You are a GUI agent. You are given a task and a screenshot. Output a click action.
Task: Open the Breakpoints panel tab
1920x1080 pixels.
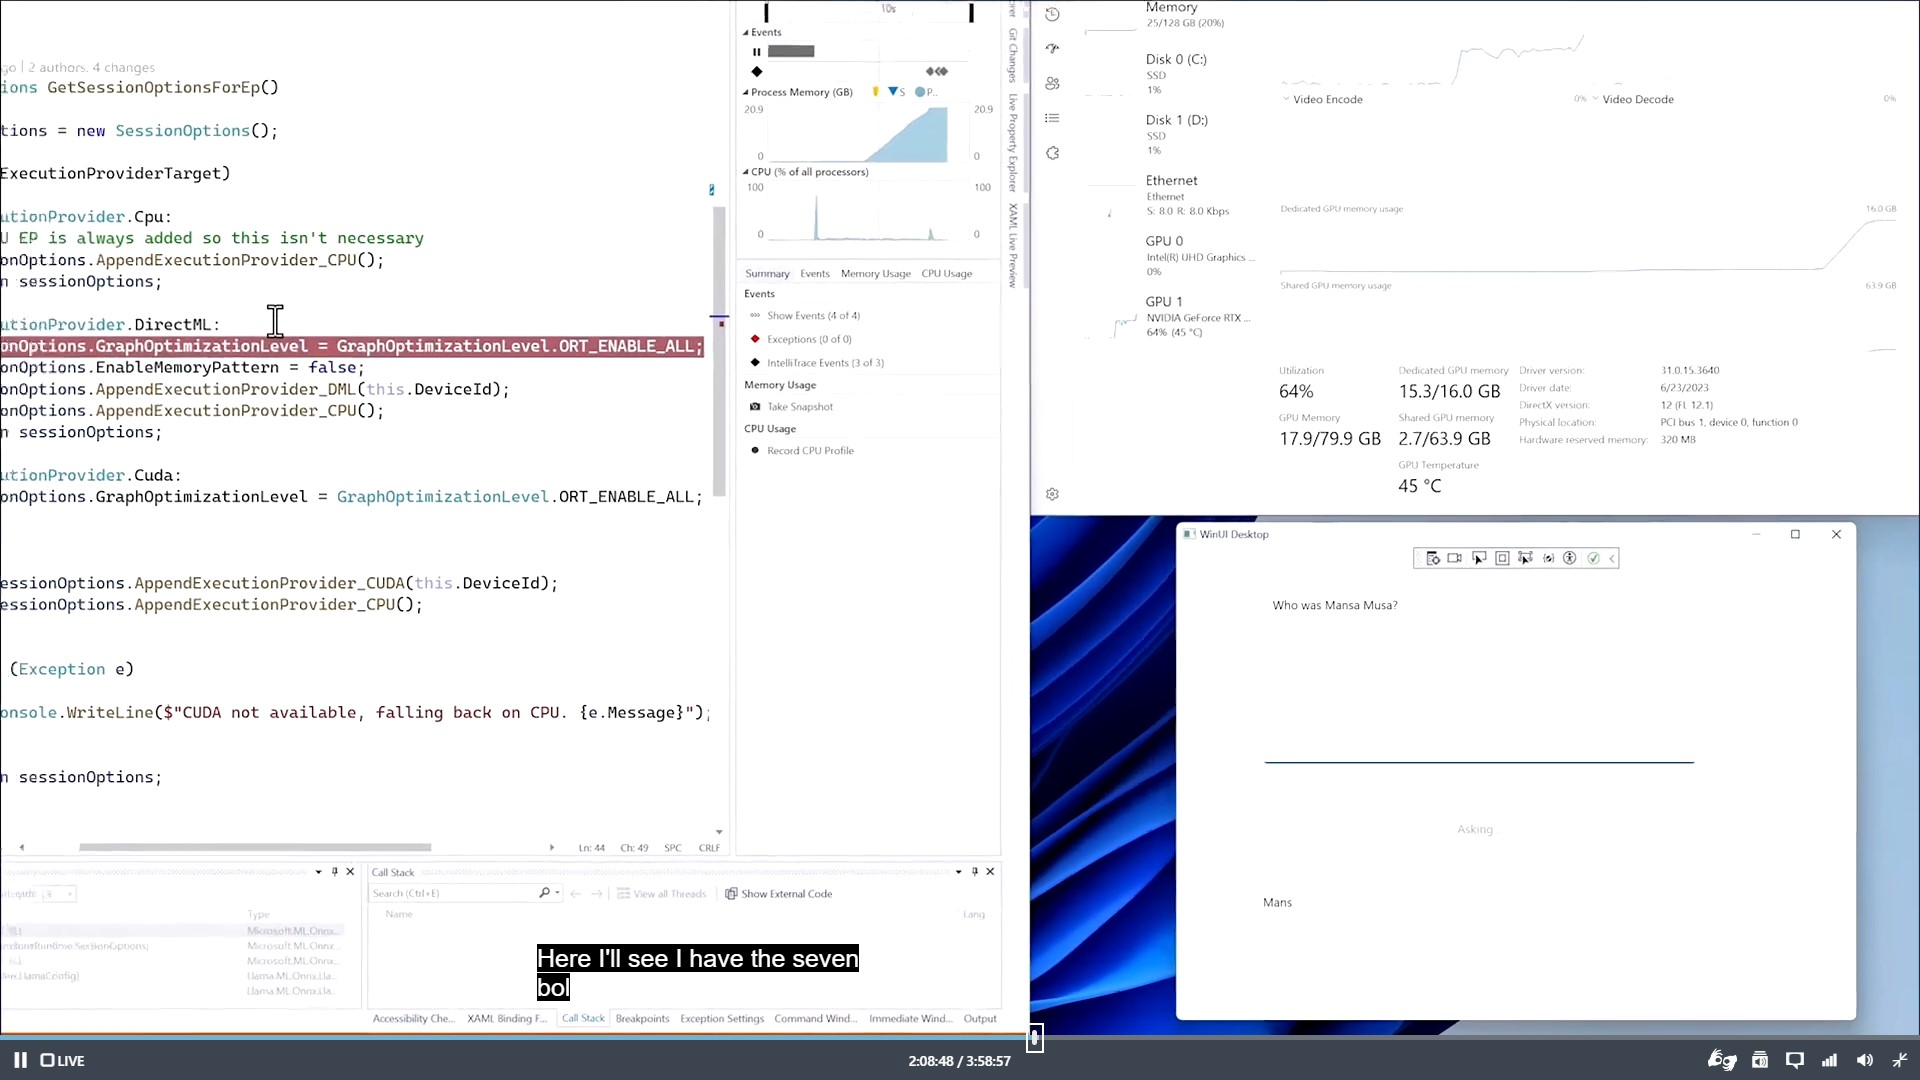641,1018
